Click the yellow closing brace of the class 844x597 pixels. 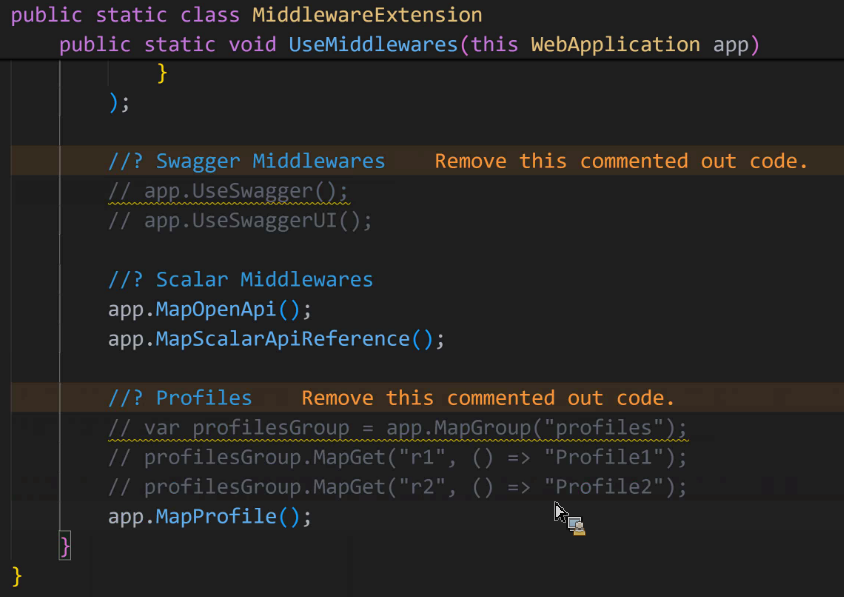point(17,576)
